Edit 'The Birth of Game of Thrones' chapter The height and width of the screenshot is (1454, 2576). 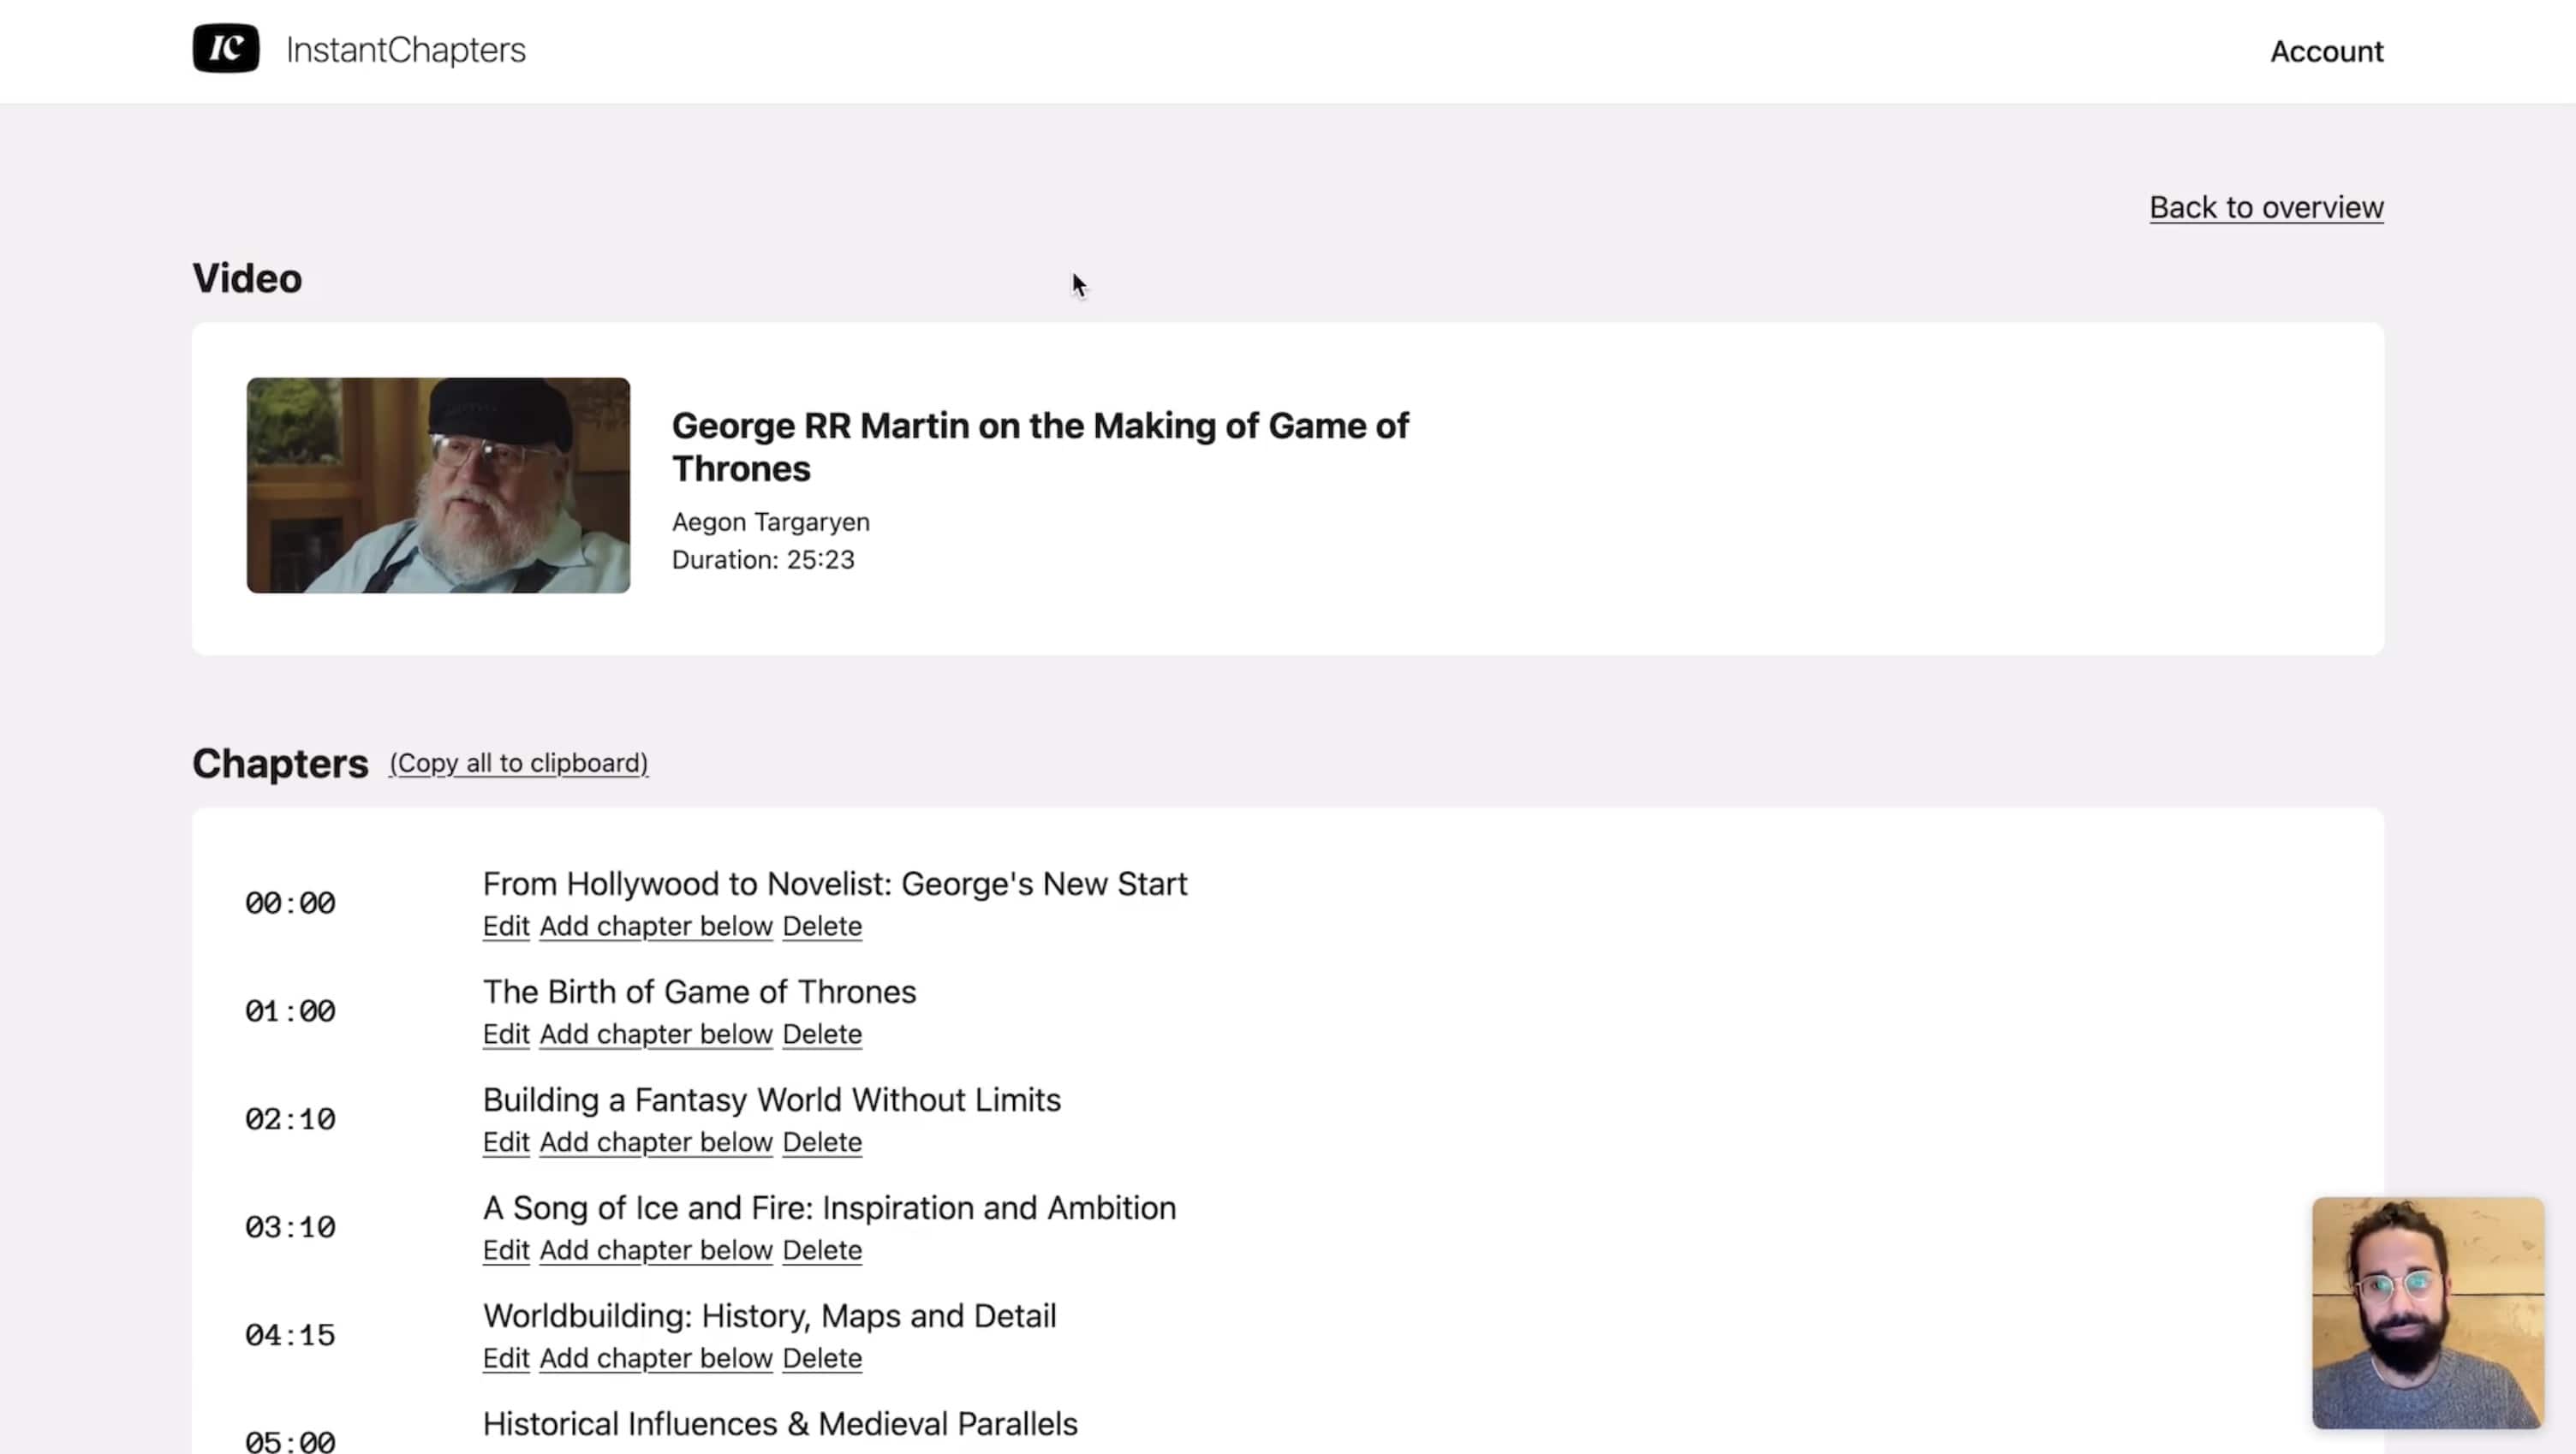click(506, 1034)
